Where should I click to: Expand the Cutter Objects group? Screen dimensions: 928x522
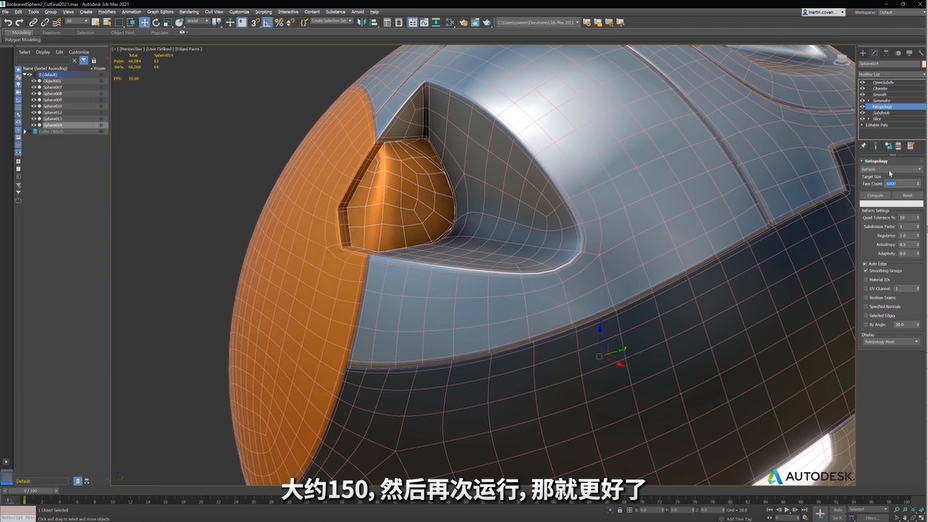[x=25, y=131]
